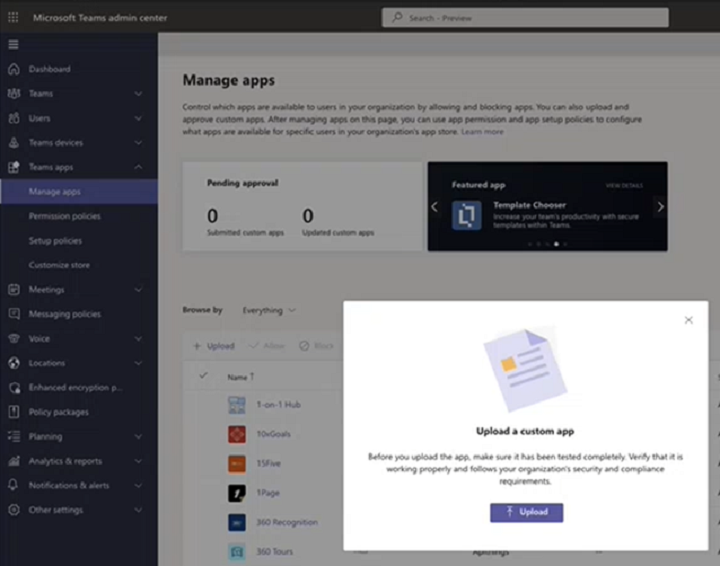Screen dimensions: 720x566
Task: Expand the Meetings section chevron
Action: [138, 290]
